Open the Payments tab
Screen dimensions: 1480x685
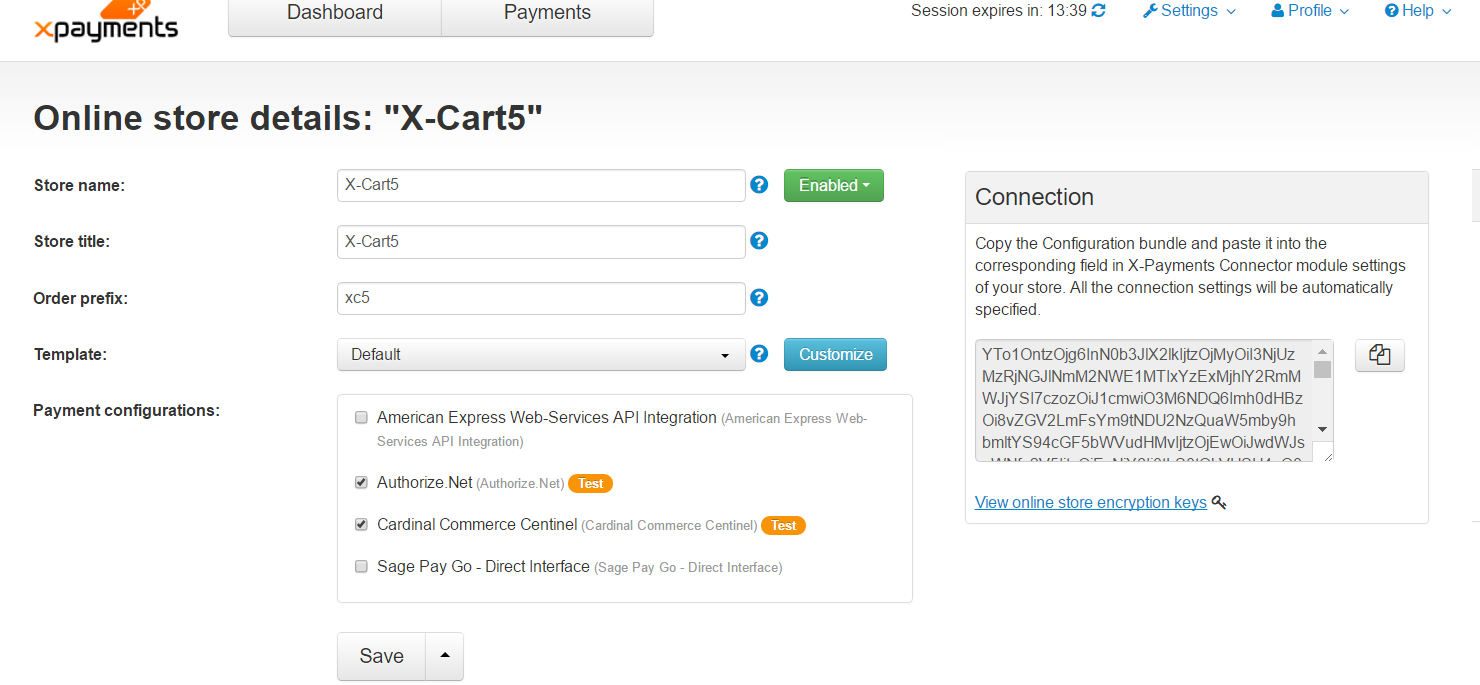(547, 13)
